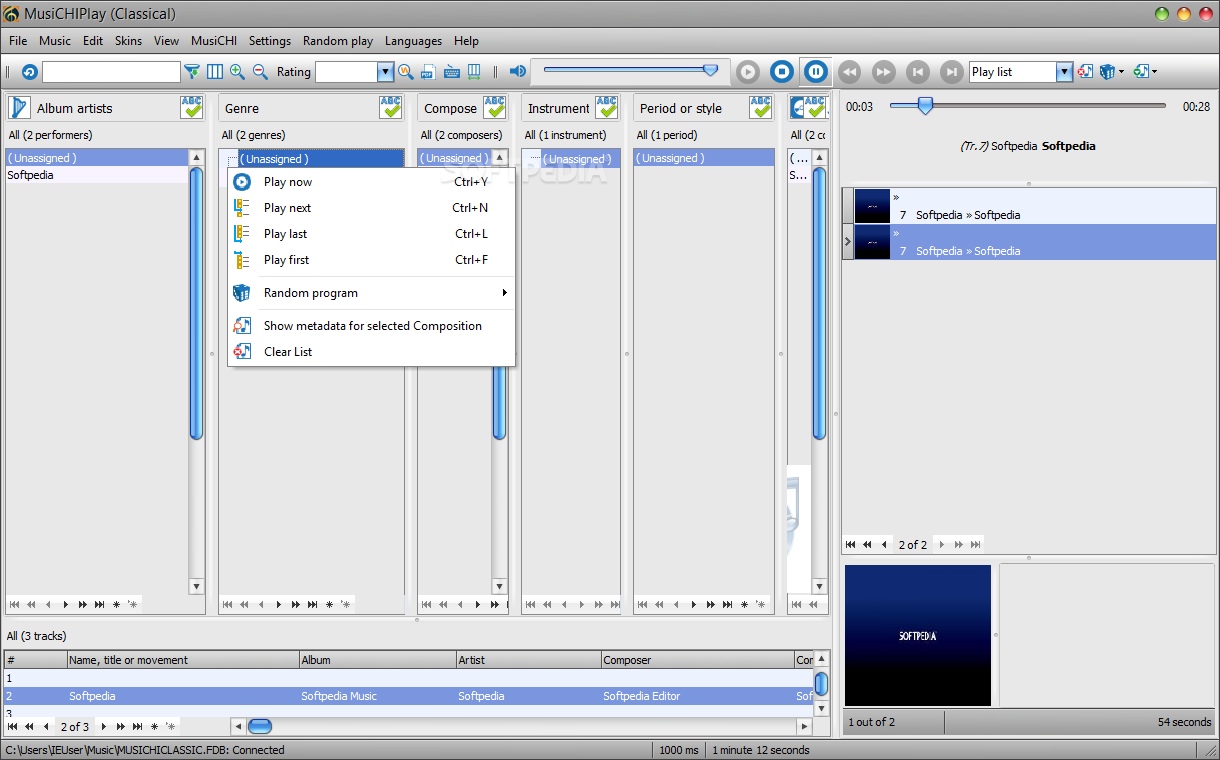Open the Settings menu

[x=270, y=41]
